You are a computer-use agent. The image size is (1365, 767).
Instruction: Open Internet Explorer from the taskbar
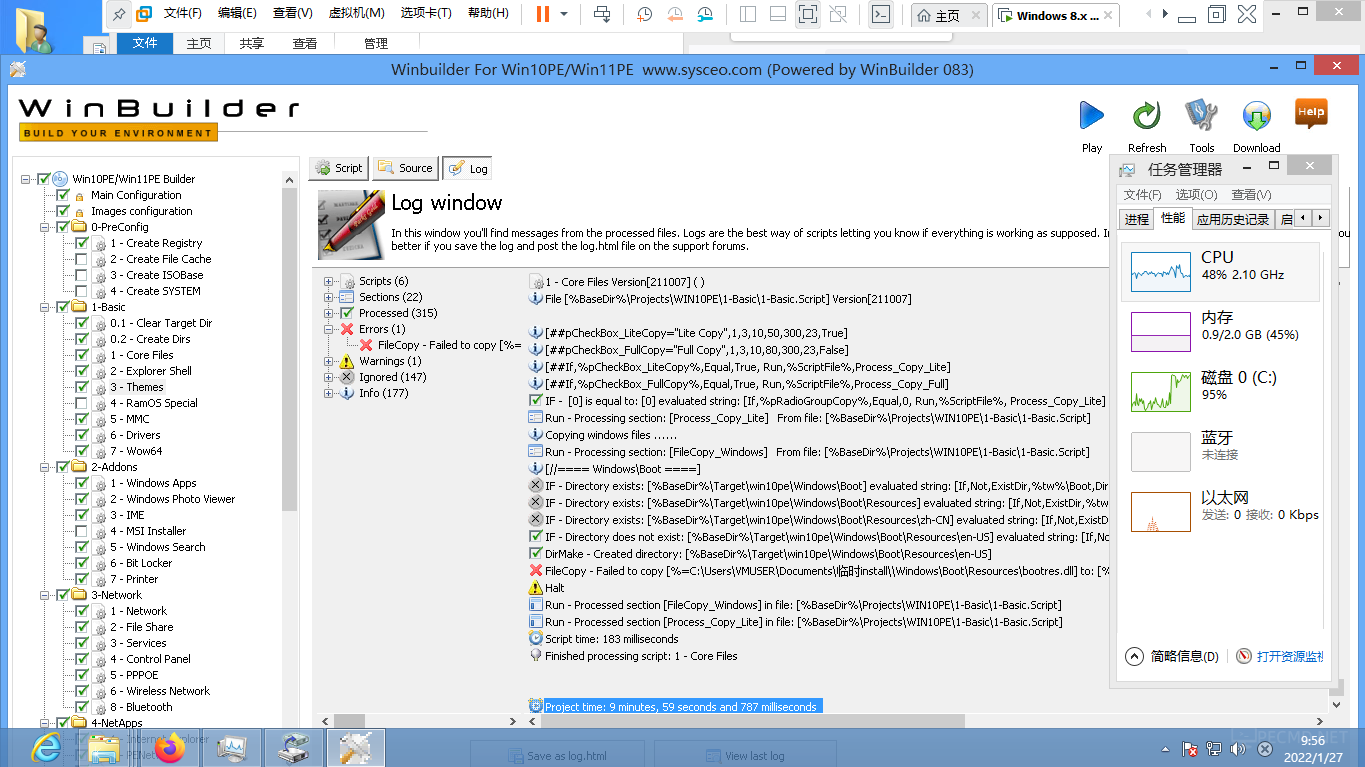46,747
